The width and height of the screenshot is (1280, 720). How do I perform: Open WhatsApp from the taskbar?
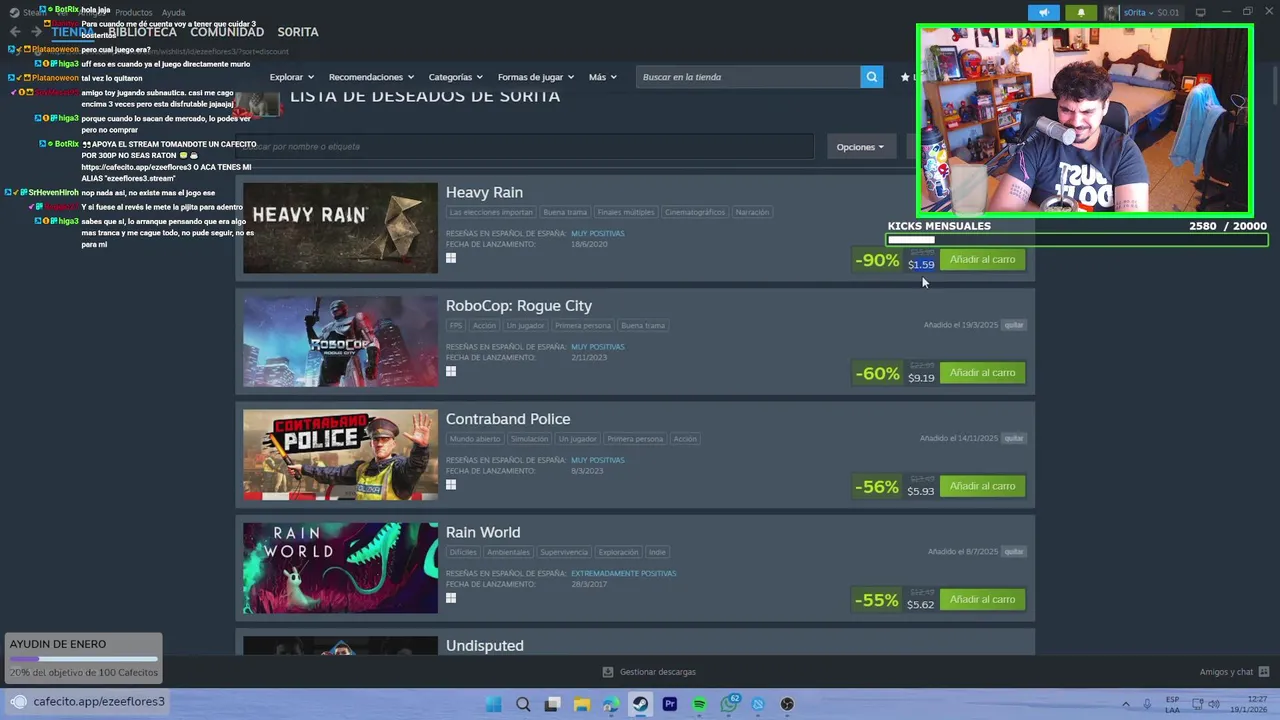point(729,704)
